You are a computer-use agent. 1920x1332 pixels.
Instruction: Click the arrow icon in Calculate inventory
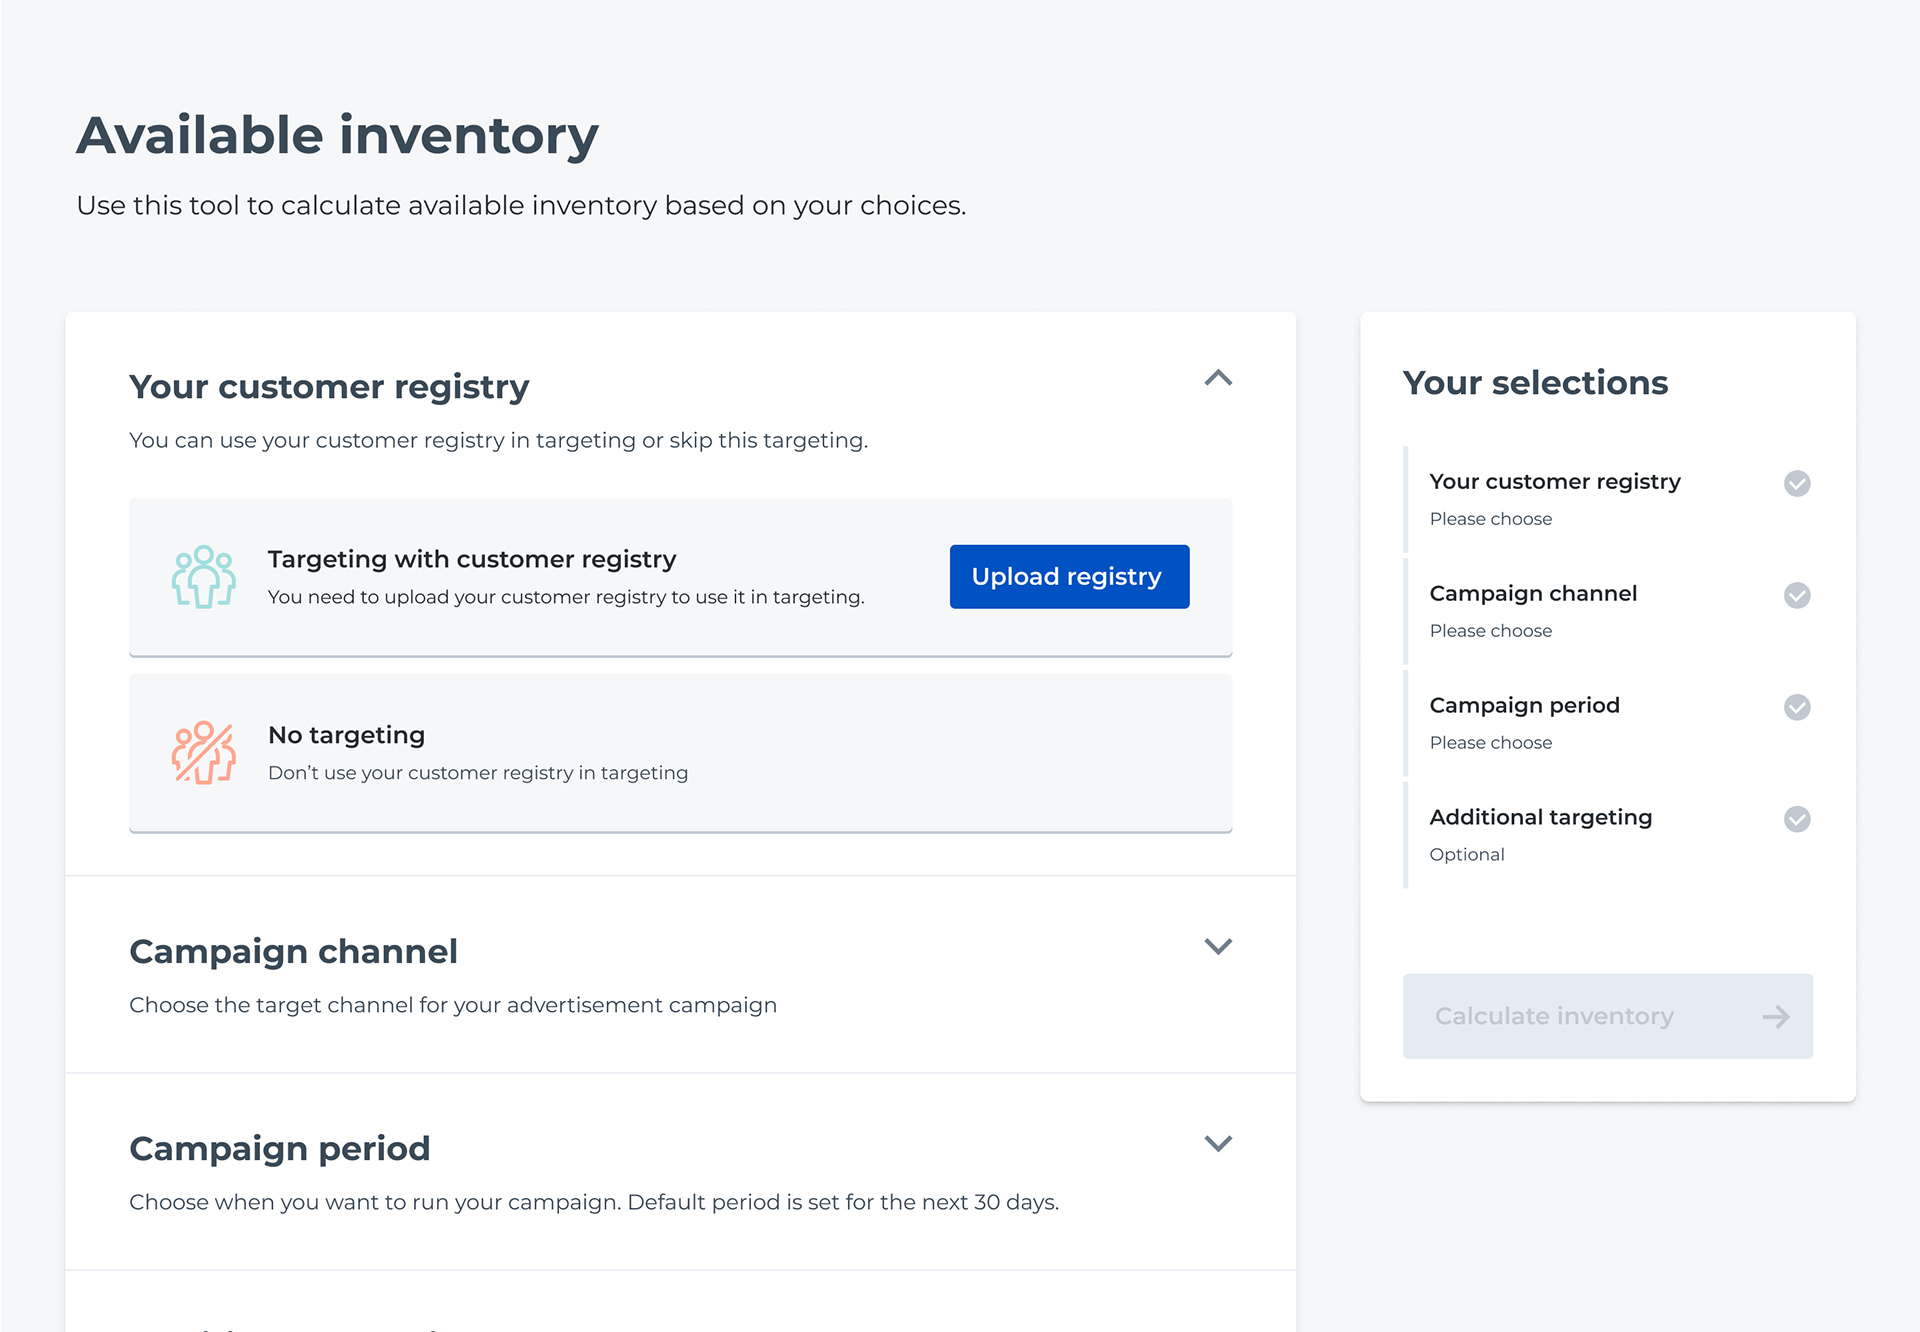click(1776, 1017)
